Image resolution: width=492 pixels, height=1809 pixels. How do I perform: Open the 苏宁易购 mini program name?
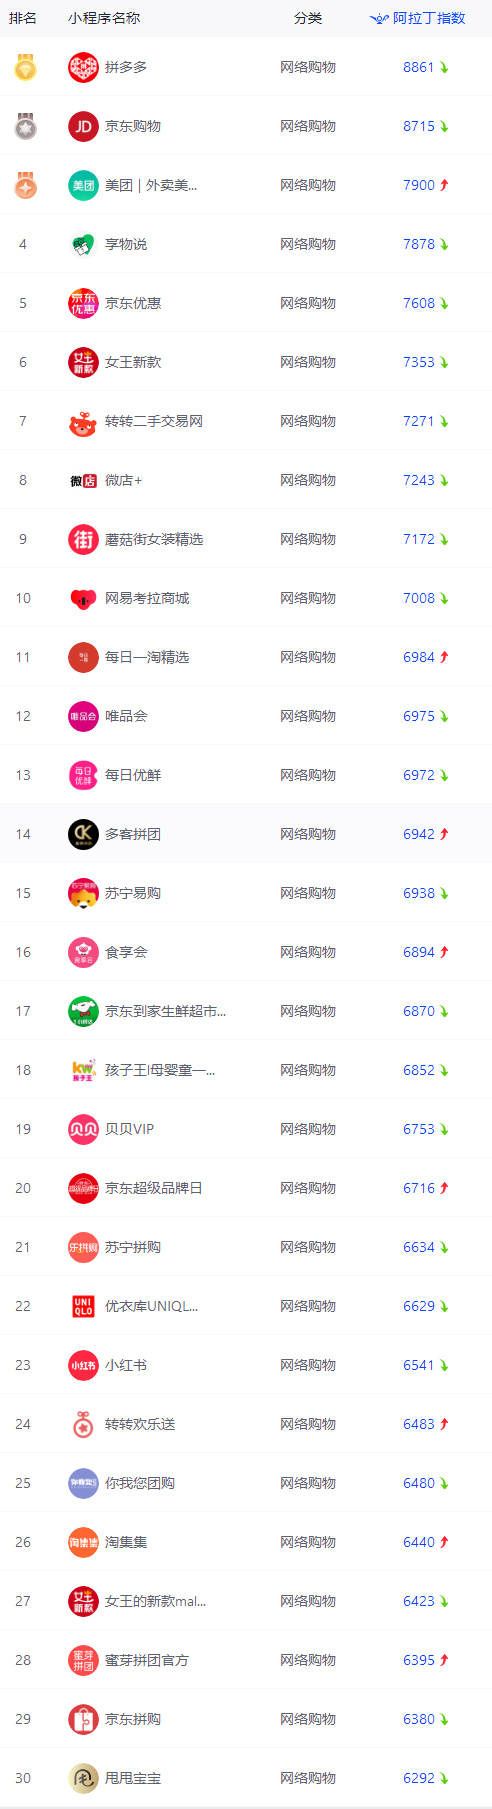pos(133,893)
